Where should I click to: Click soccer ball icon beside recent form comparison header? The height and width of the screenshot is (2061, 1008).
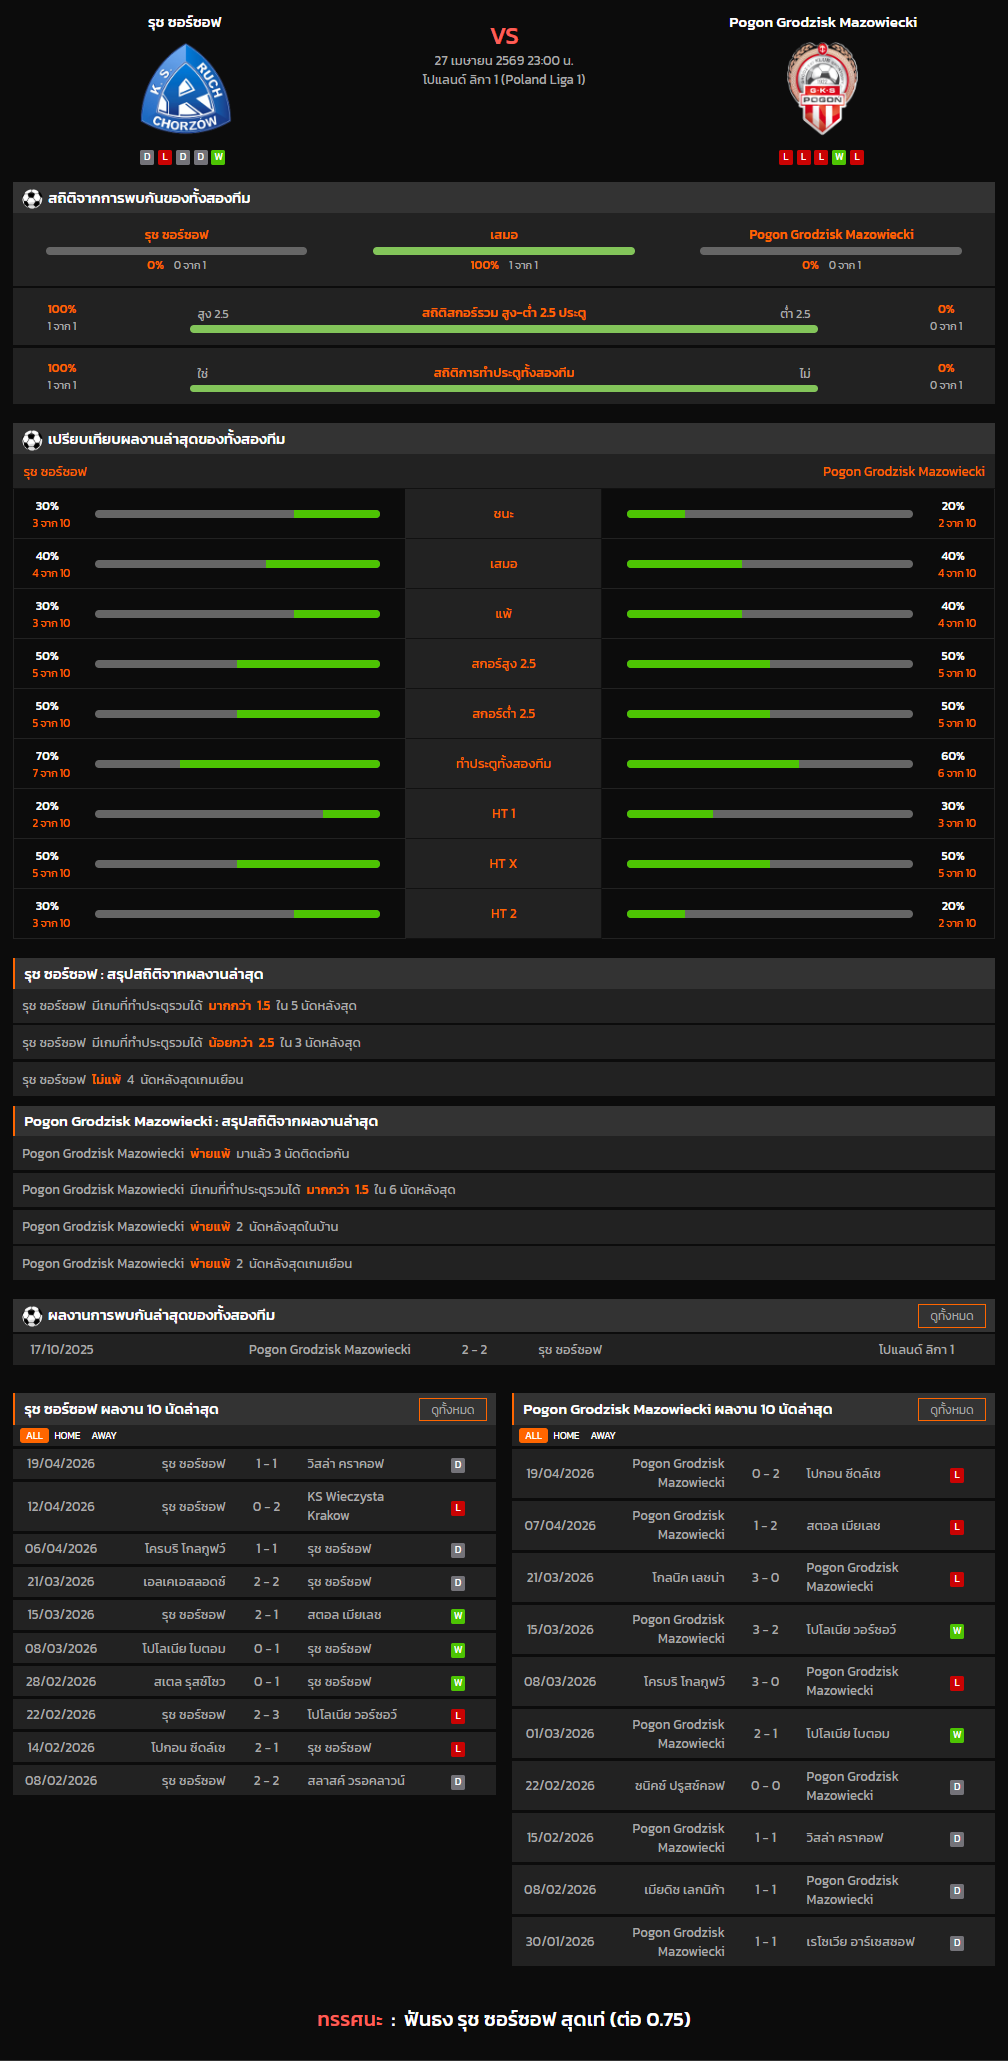[32, 440]
